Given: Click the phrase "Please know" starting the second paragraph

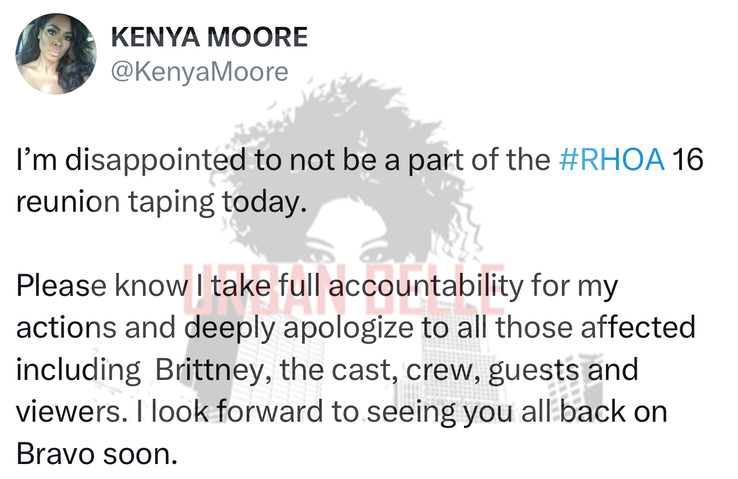Looking at the screenshot, I should [x=102, y=285].
